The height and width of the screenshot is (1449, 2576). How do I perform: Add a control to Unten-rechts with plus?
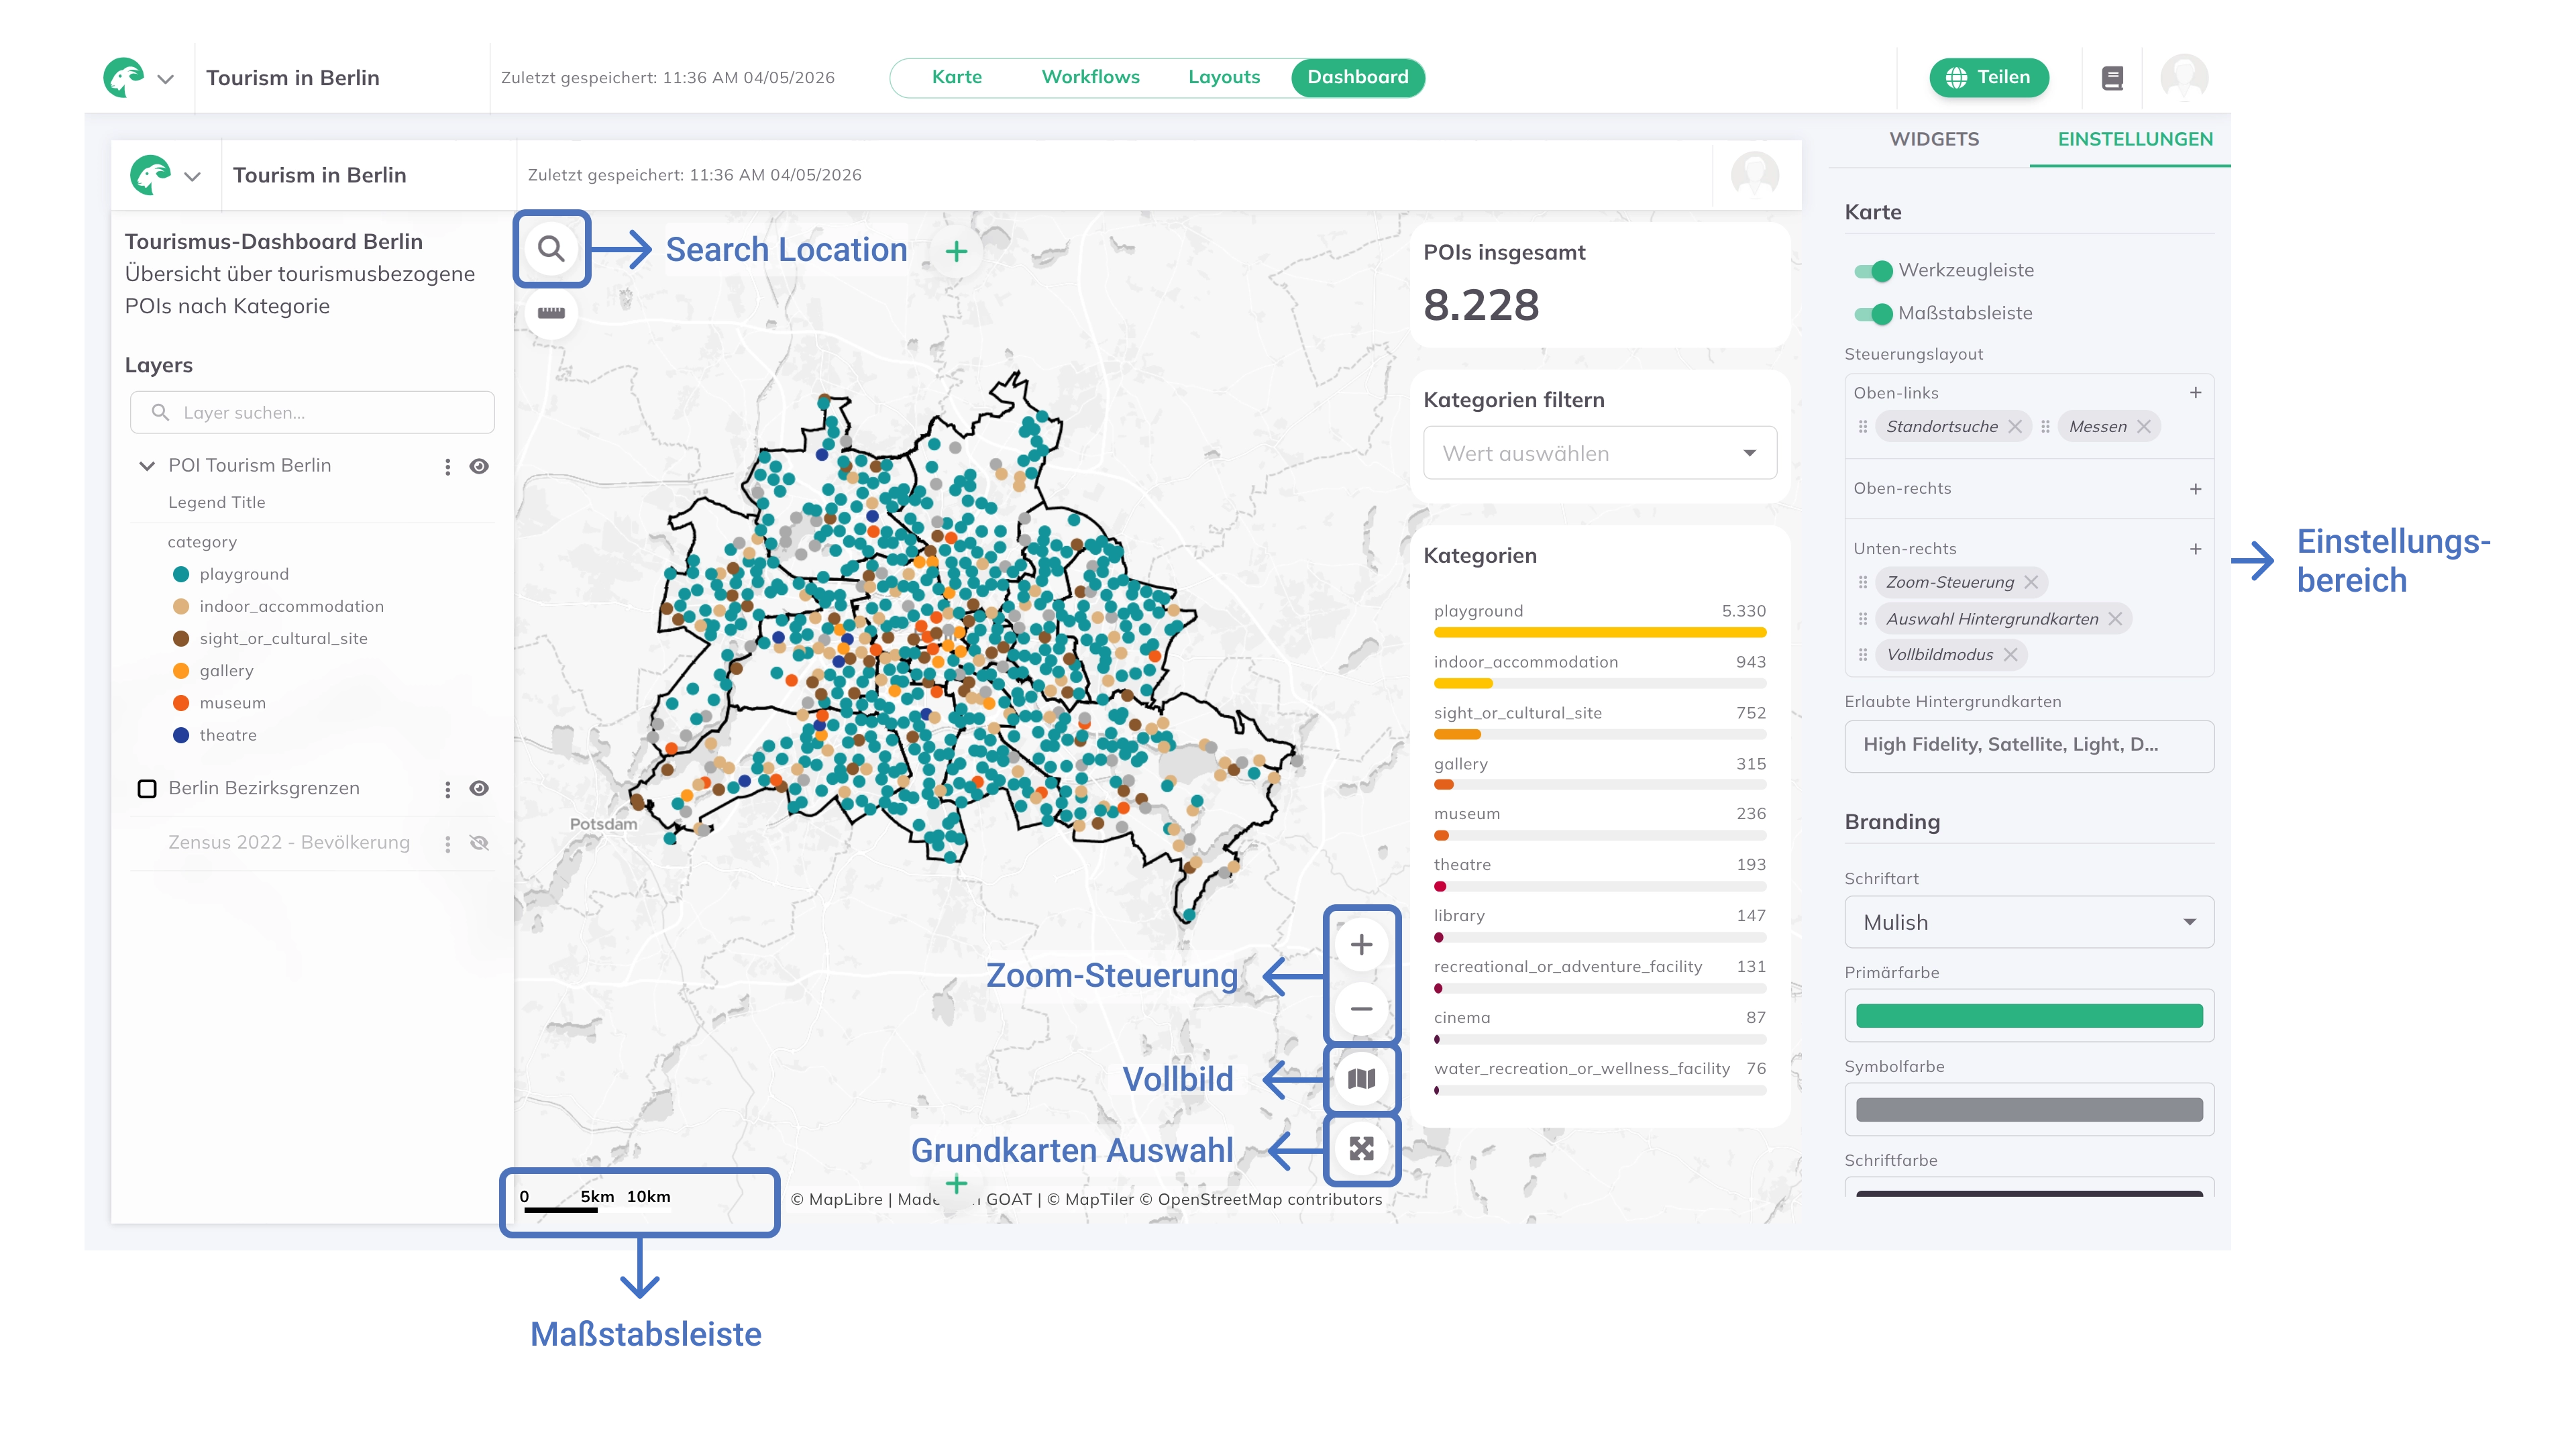[2195, 549]
